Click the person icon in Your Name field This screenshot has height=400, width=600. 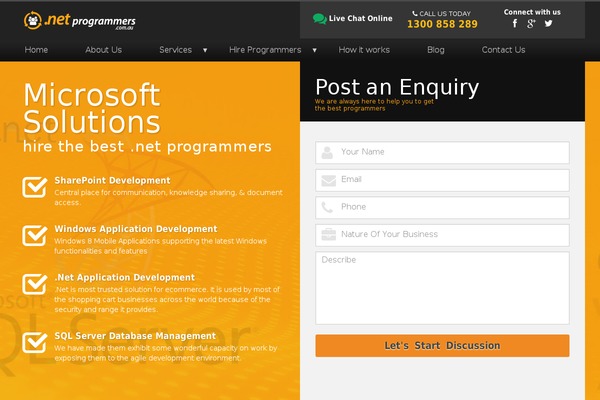(327, 152)
